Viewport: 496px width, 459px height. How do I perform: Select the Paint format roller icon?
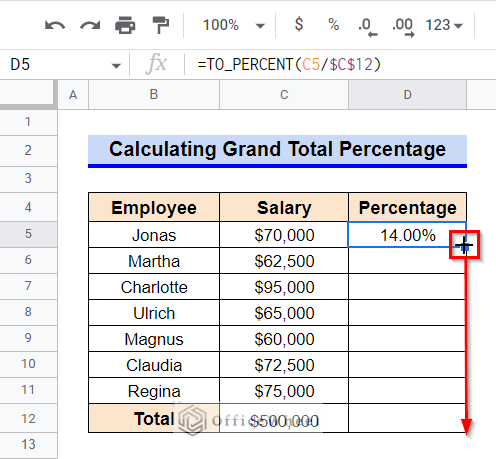coord(161,25)
